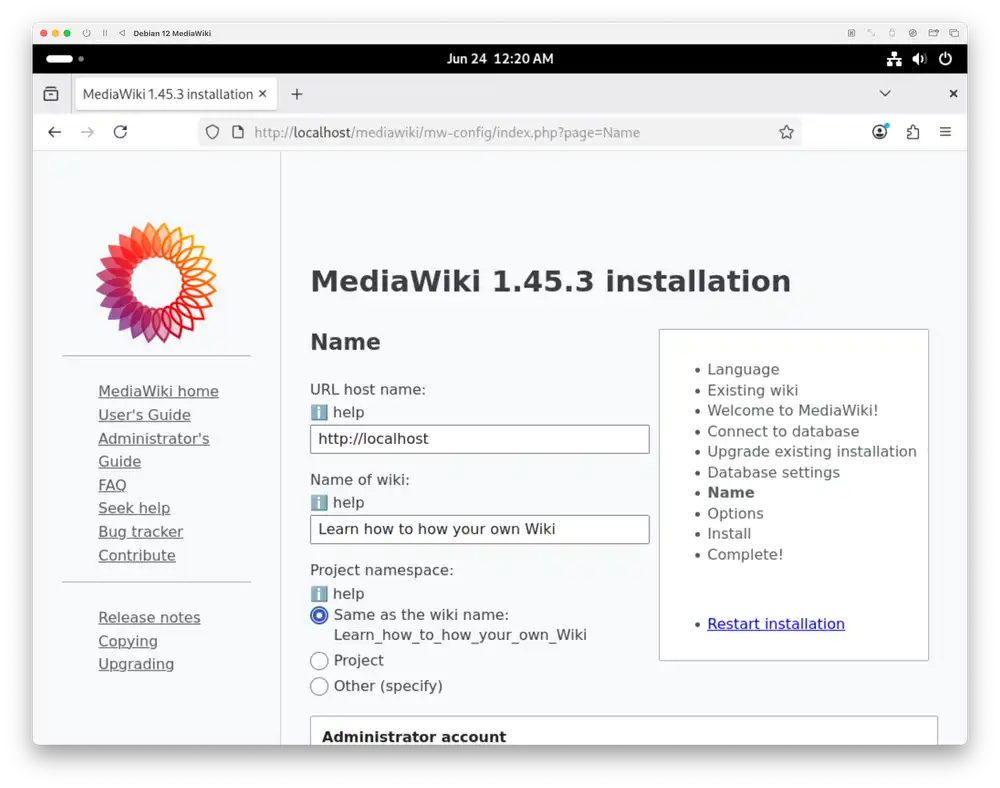Expand the list all tabs chevron
Image resolution: width=1000 pixels, height=788 pixels.
[x=885, y=94]
